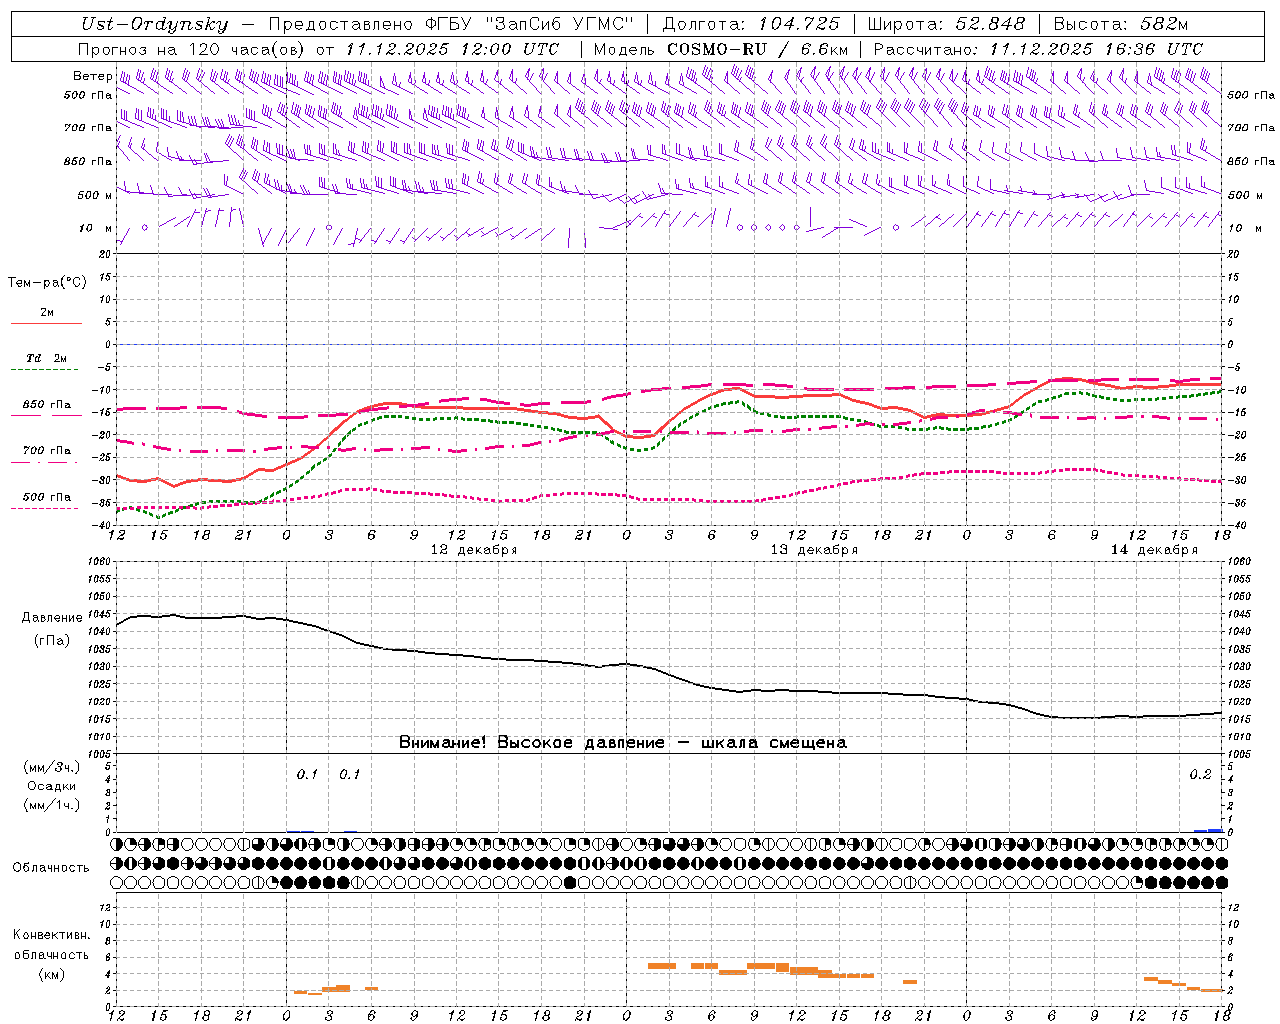Click the Конвективн. label
Viewport: 1280px width, 1024px height.
click(x=51, y=935)
